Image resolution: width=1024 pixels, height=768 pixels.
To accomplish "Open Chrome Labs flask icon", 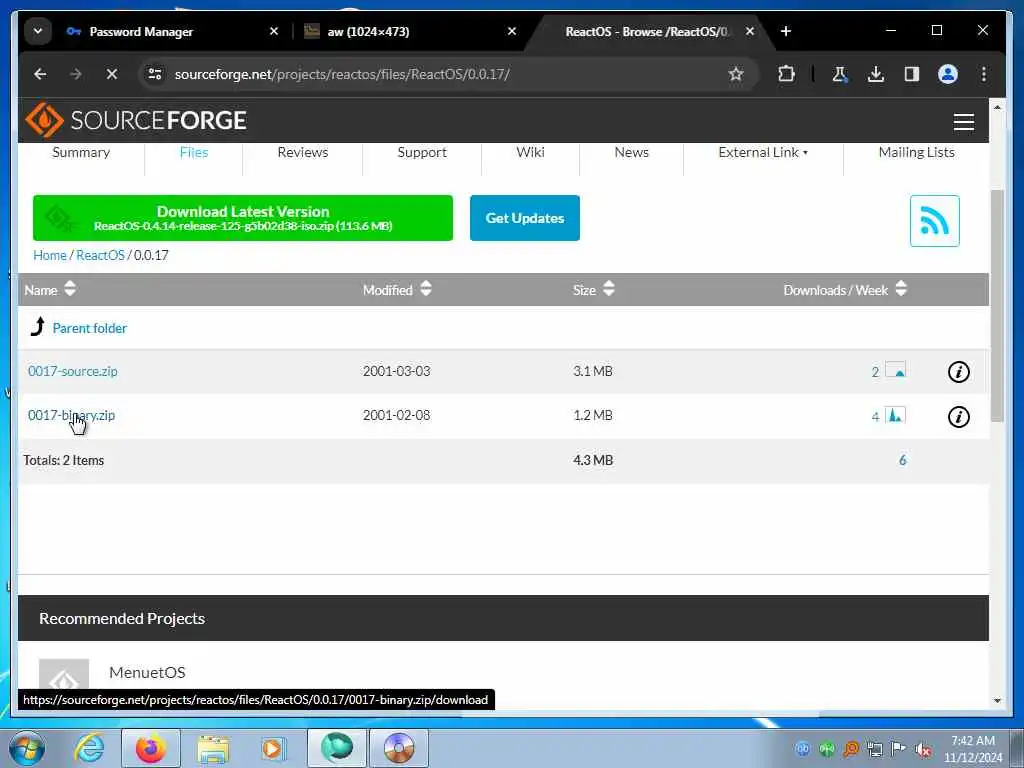I will [839, 74].
